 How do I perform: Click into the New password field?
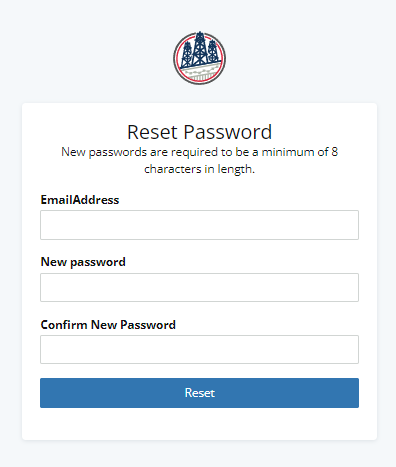[x=199, y=287]
